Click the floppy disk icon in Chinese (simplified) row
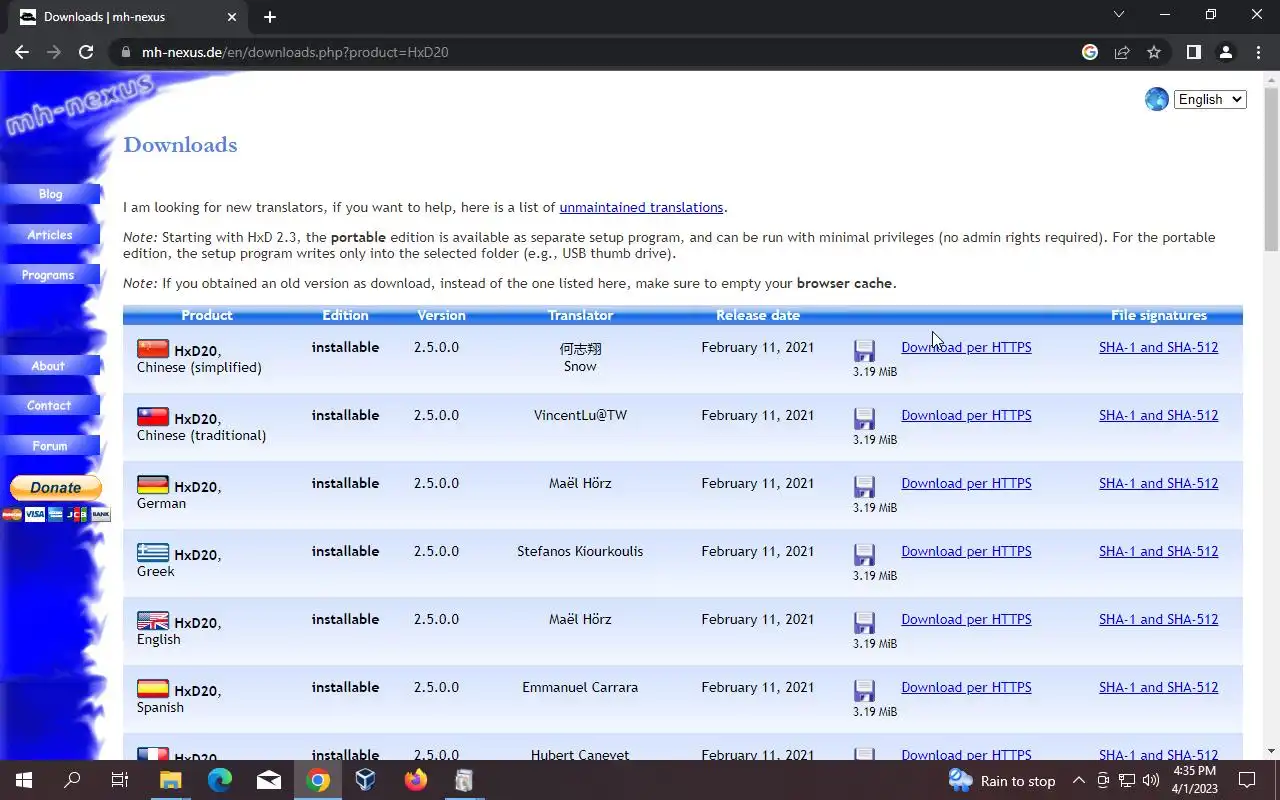Image resolution: width=1280 pixels, height=800 pixels. pyautogui.click(x=864, y=351)
